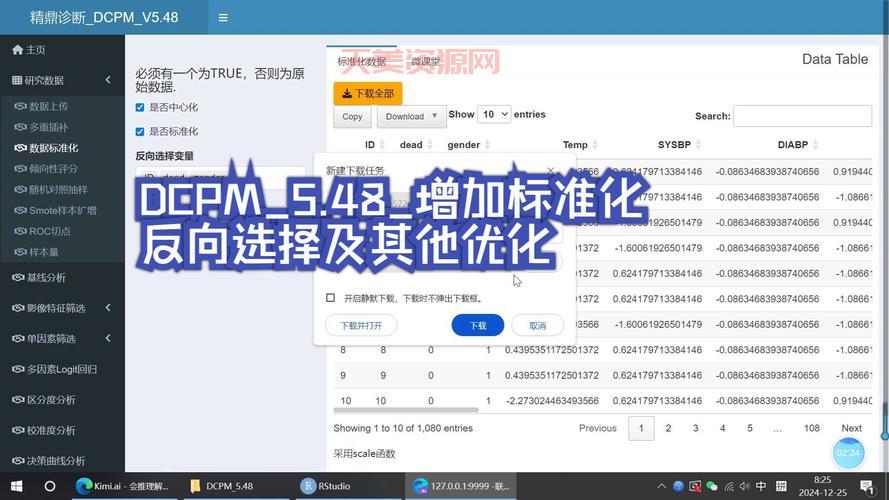Switch to 127.0.0.1:9999 browser taskbar window
889x500 pixels.
point(461,486)
